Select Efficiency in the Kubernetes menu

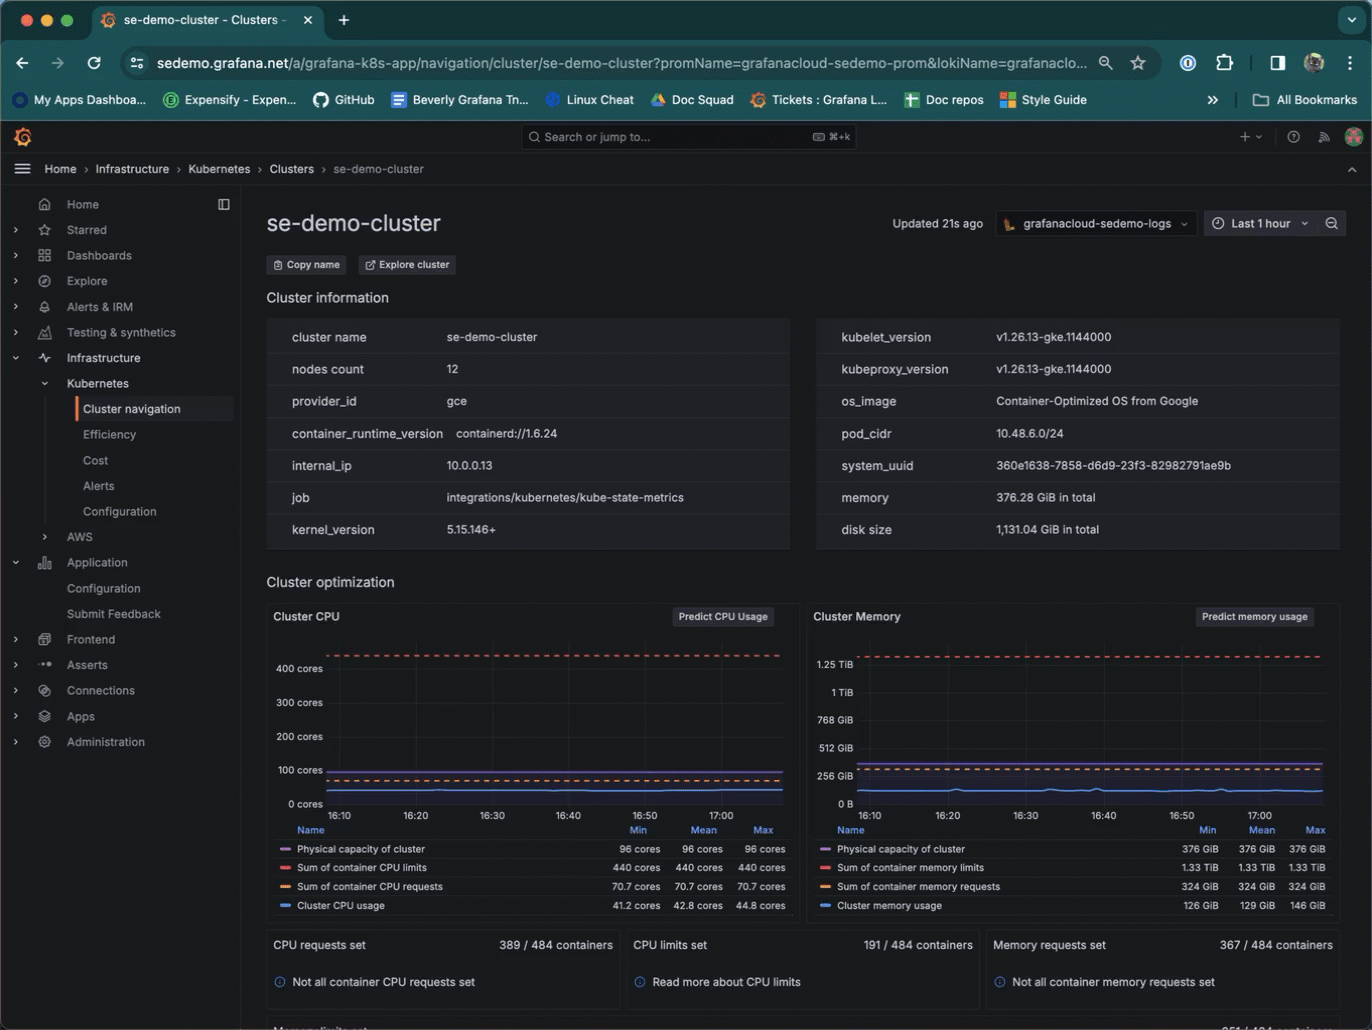coord(109,435)
